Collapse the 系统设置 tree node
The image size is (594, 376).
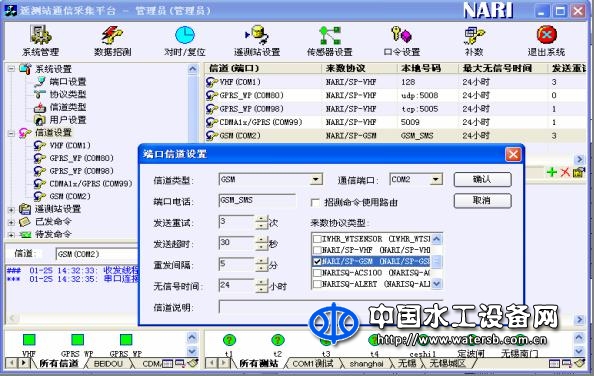tap(11, 69)
